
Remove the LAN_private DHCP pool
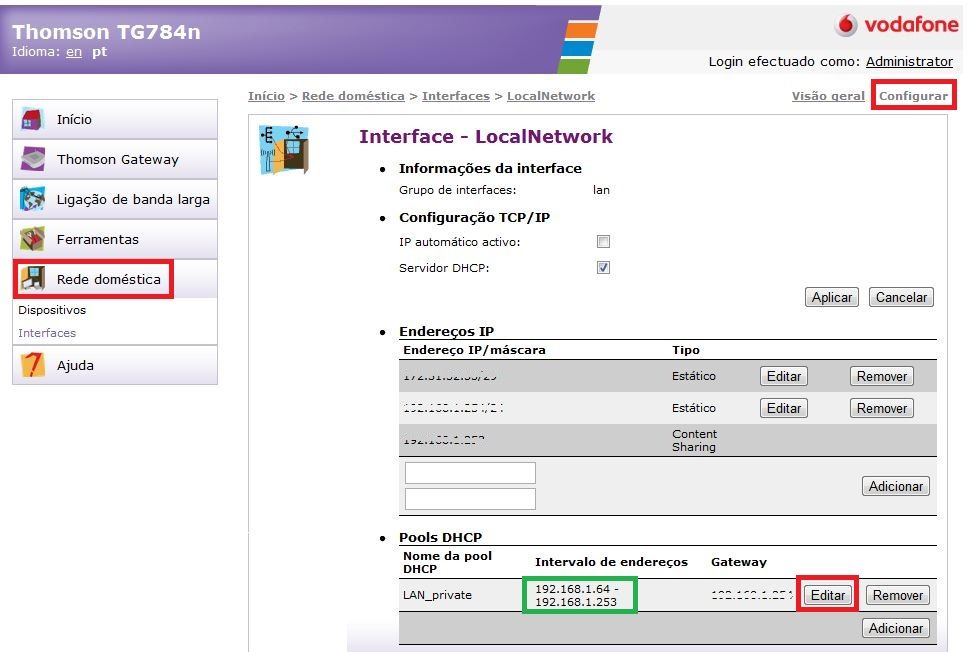[x=897, y=595]
